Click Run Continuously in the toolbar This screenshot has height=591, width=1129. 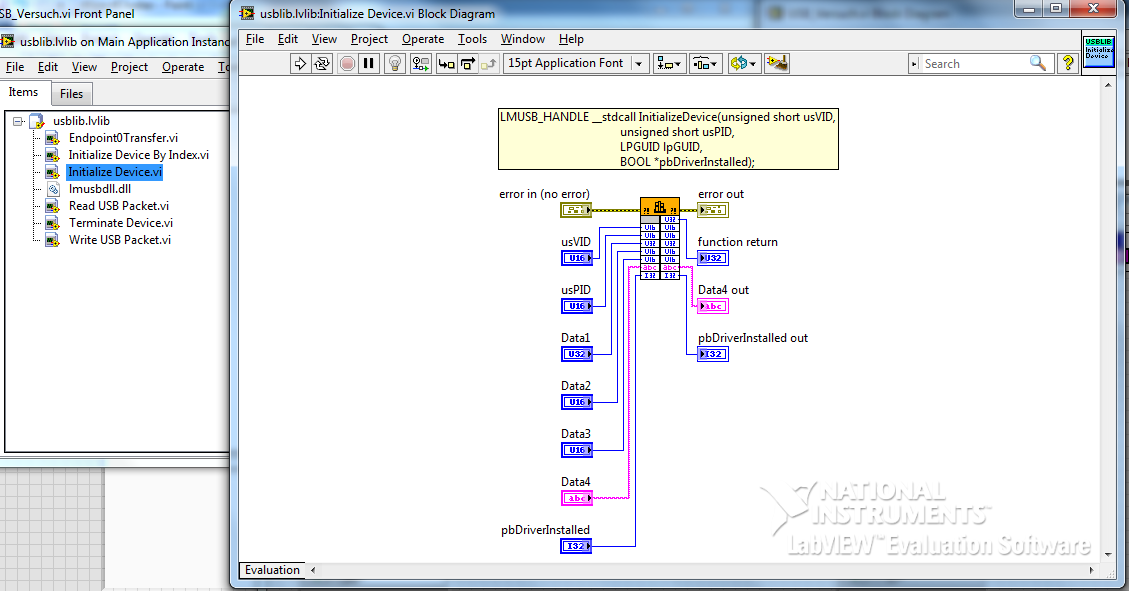322,63
